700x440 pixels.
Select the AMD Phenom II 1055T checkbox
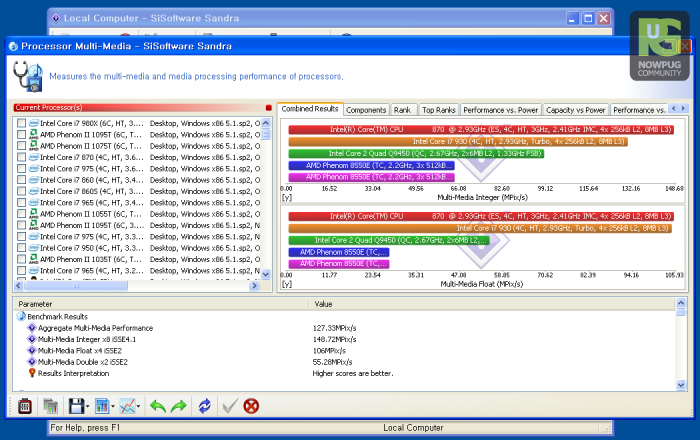[x=21, y=214]
